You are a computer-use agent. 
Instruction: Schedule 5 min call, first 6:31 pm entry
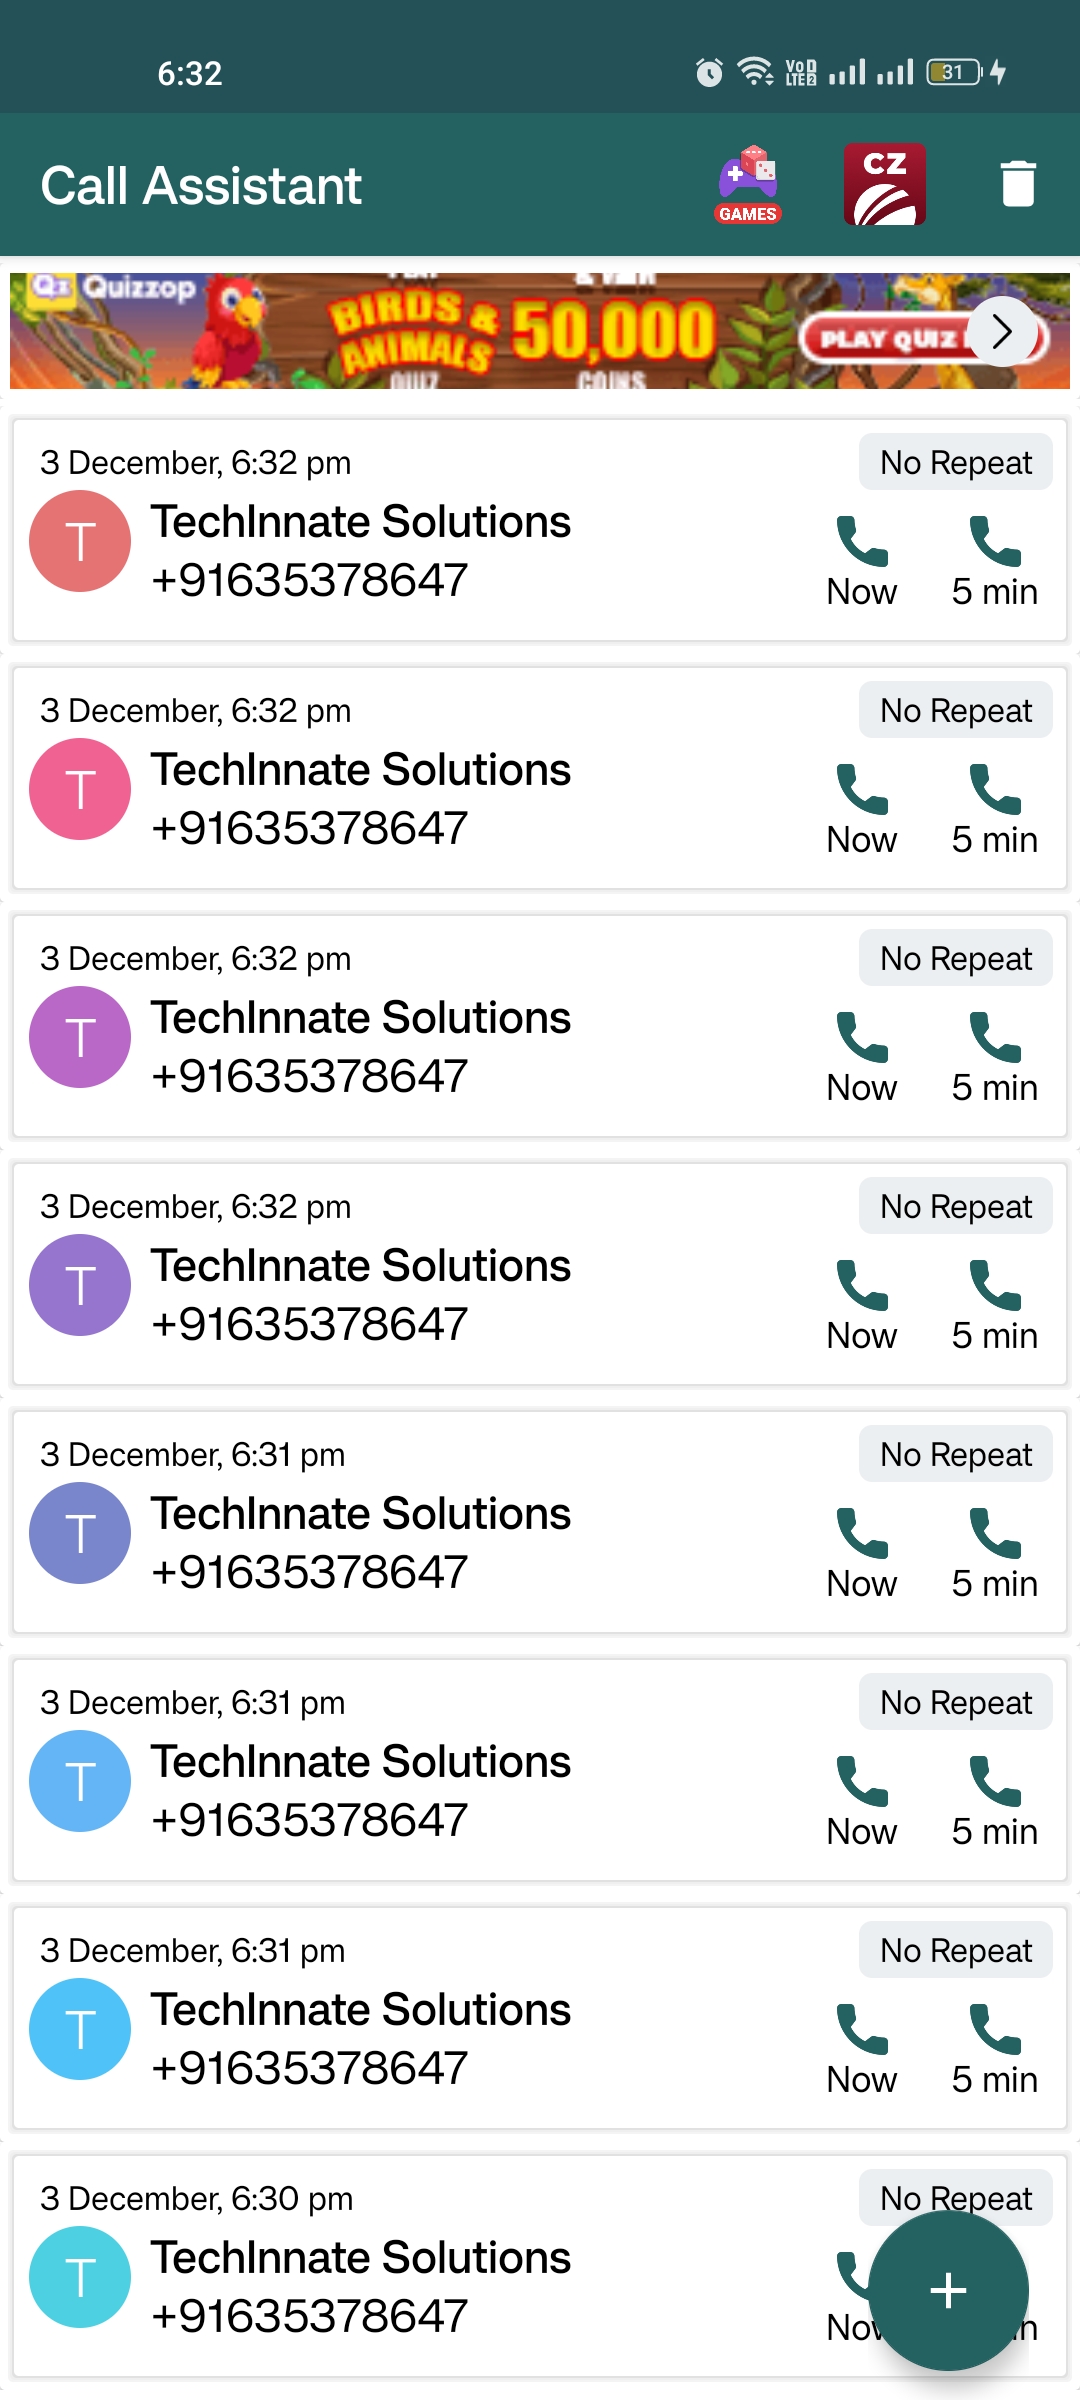995,1554
